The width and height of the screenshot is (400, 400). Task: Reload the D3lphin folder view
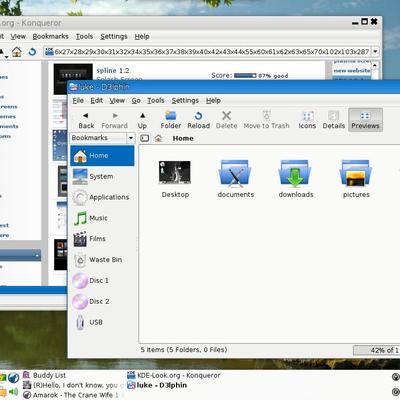198,120
